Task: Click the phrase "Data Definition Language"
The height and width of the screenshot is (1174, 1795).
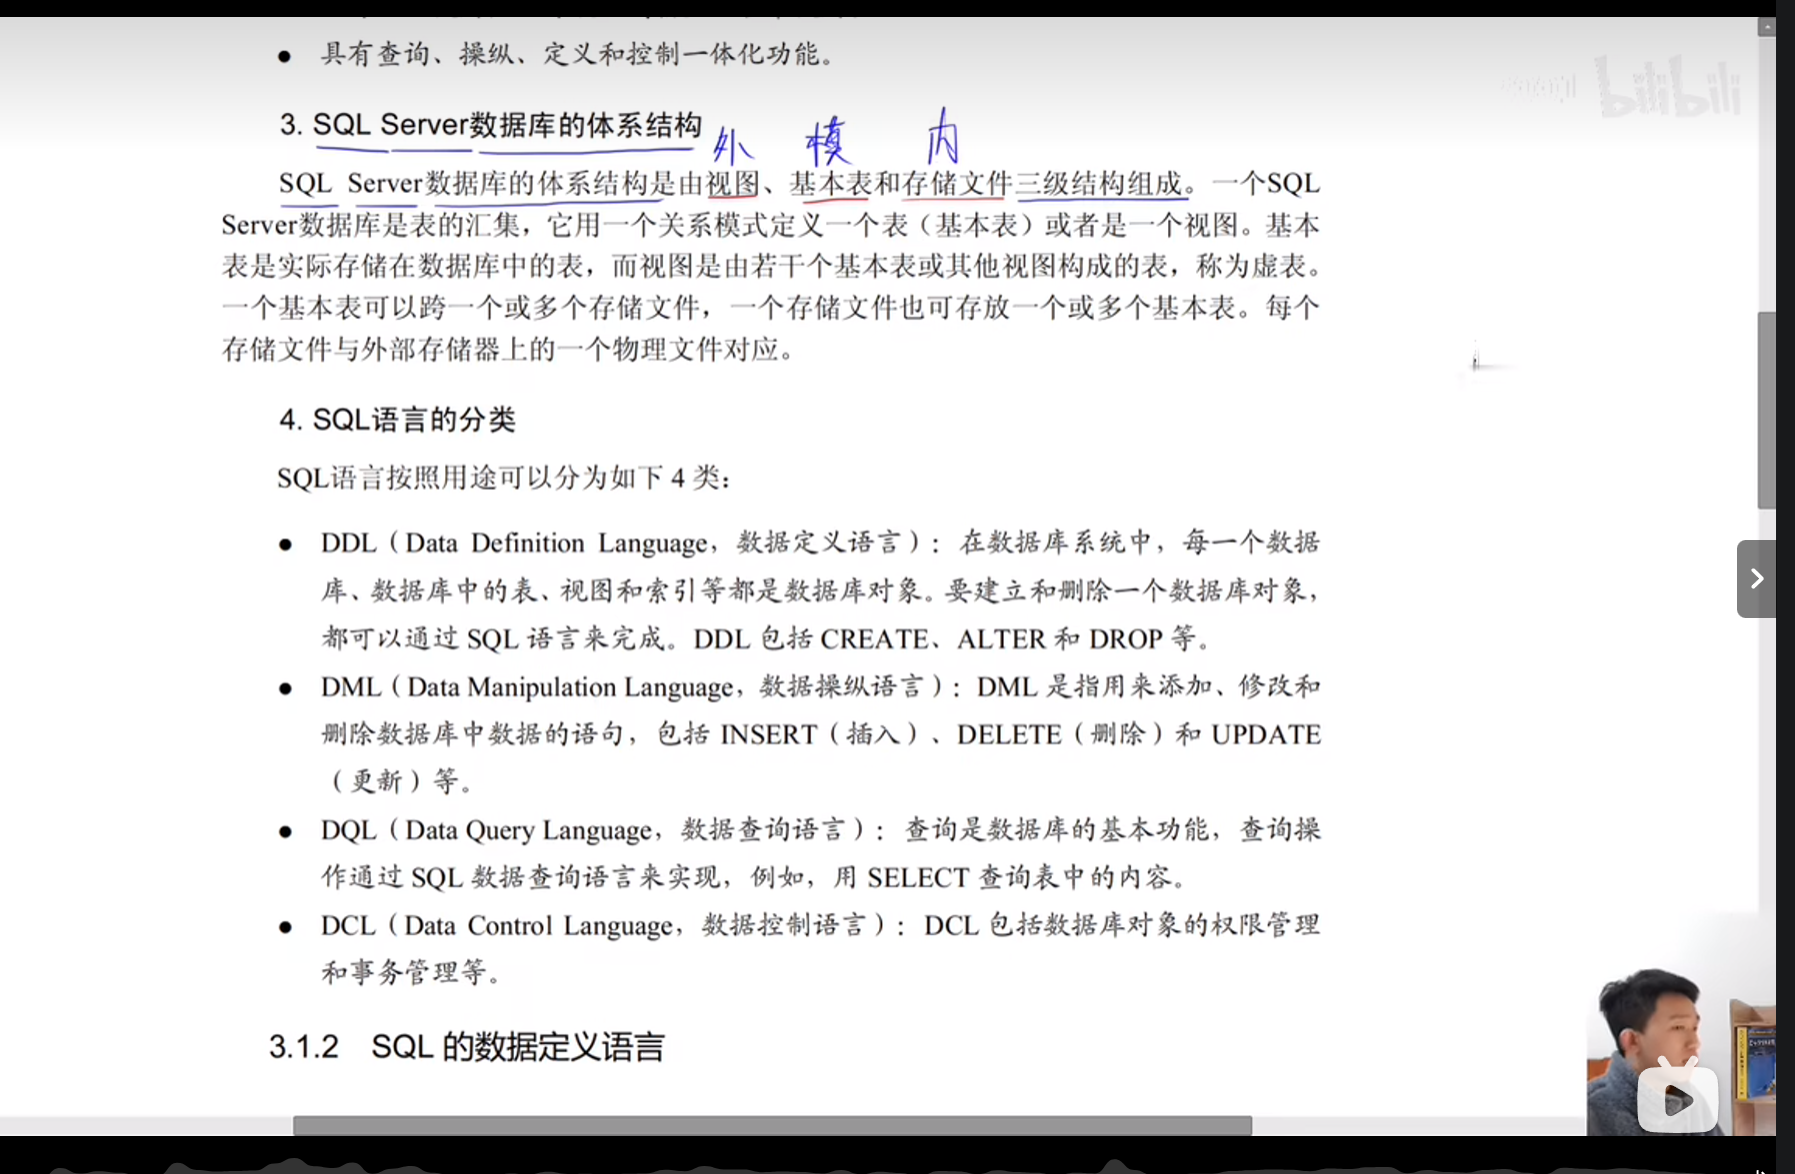Action: click(x=558, y=543)
